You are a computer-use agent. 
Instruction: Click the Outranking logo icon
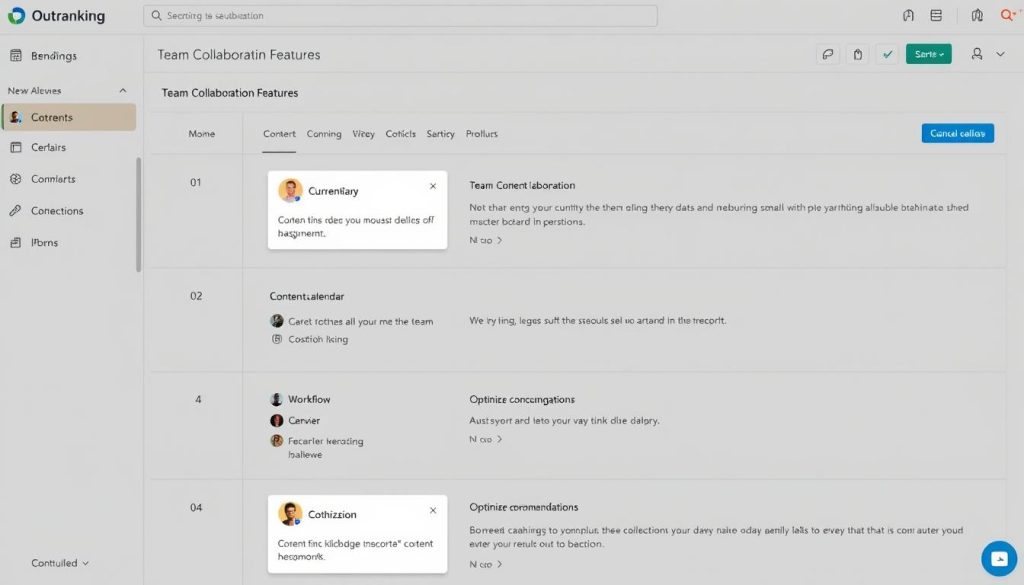[x=16, y=16]
